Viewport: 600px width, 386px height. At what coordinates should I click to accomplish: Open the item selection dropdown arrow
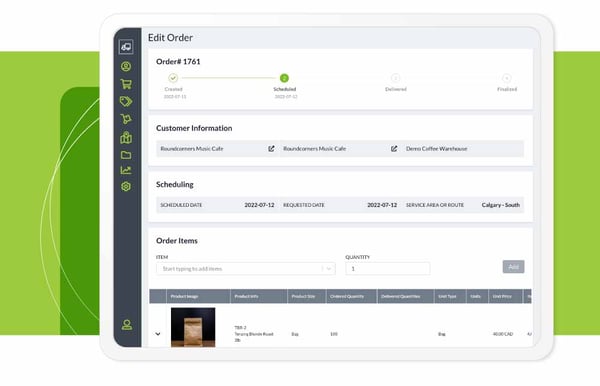click(x=328, y=269)
